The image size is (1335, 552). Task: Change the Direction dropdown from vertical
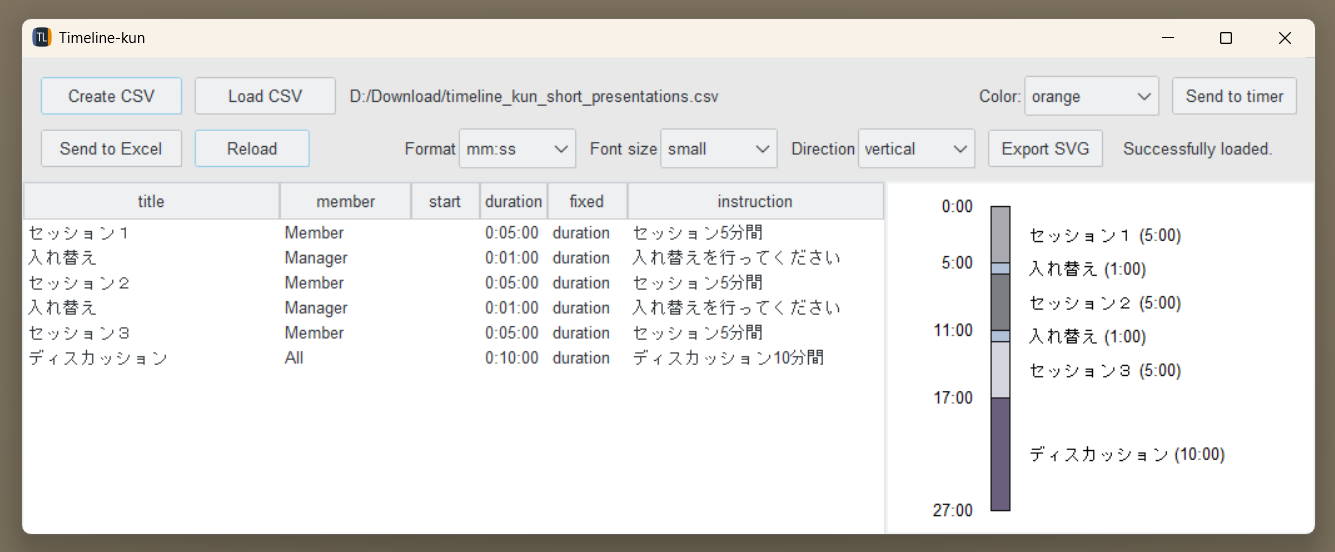(x=916, y=149)
